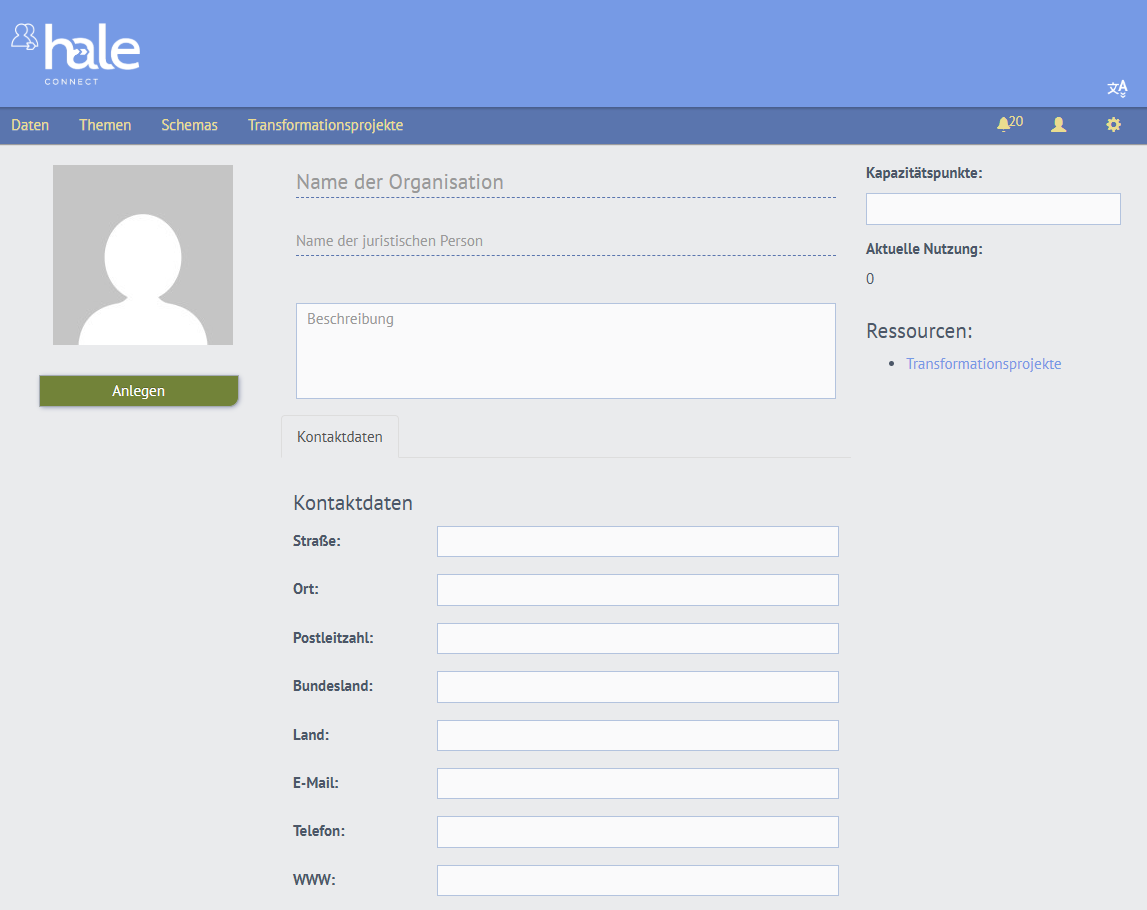This screenshot has height=910, width=1147.
Task: Click the Beschreibung text area
Action: [565, 350]
